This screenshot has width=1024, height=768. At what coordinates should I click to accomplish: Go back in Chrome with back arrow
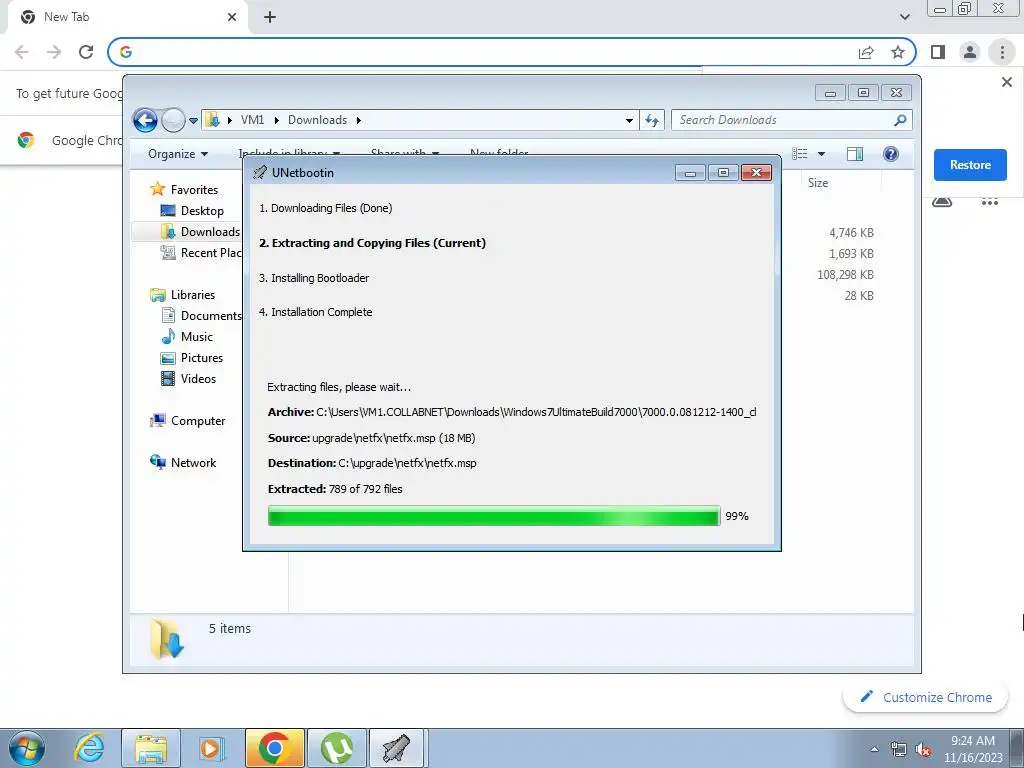click(22, 52)
